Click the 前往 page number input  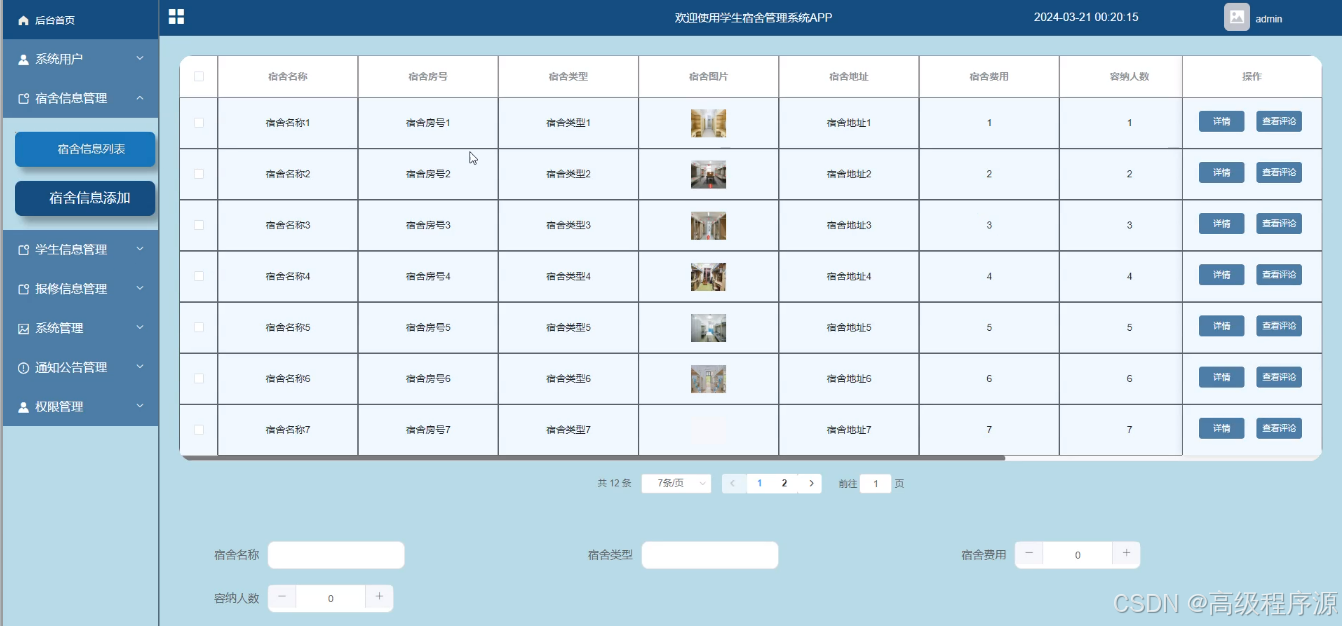[875, 484]
